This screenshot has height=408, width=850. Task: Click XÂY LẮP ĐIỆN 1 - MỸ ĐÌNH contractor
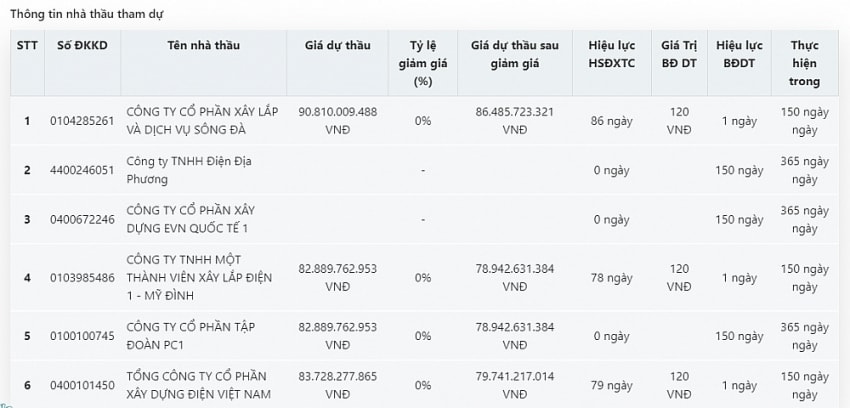click(199, 278)
